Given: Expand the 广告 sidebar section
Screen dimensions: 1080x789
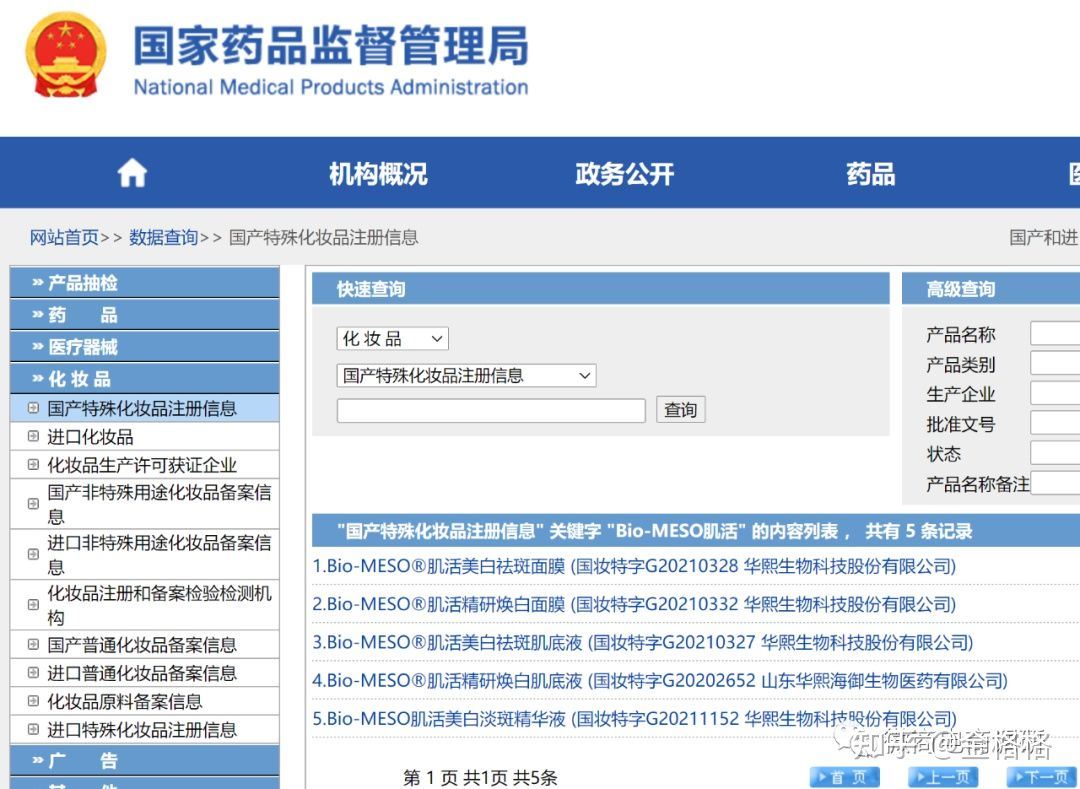Looking at the screenshot, I should (145, 761).
